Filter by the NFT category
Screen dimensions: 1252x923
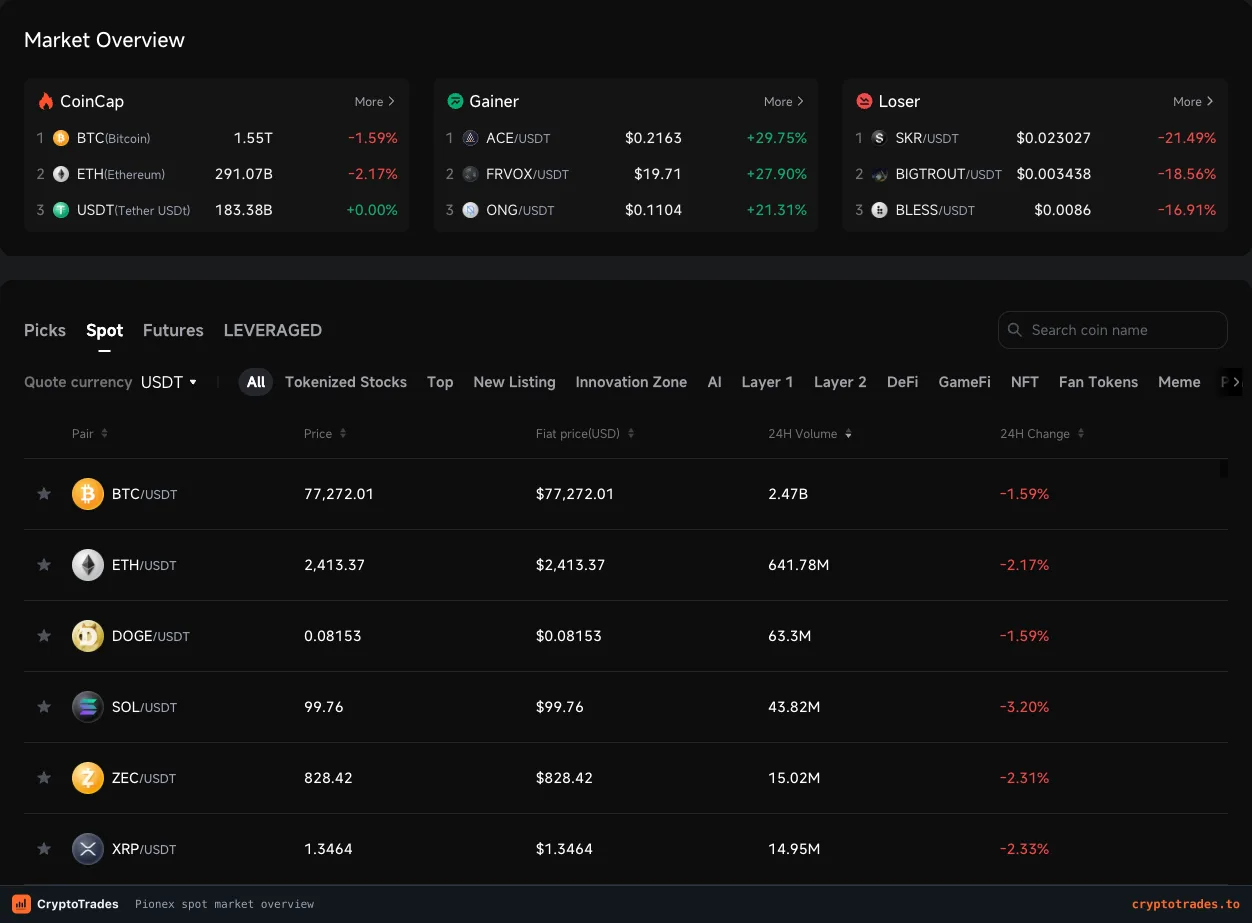click(x=1025, y=382)
